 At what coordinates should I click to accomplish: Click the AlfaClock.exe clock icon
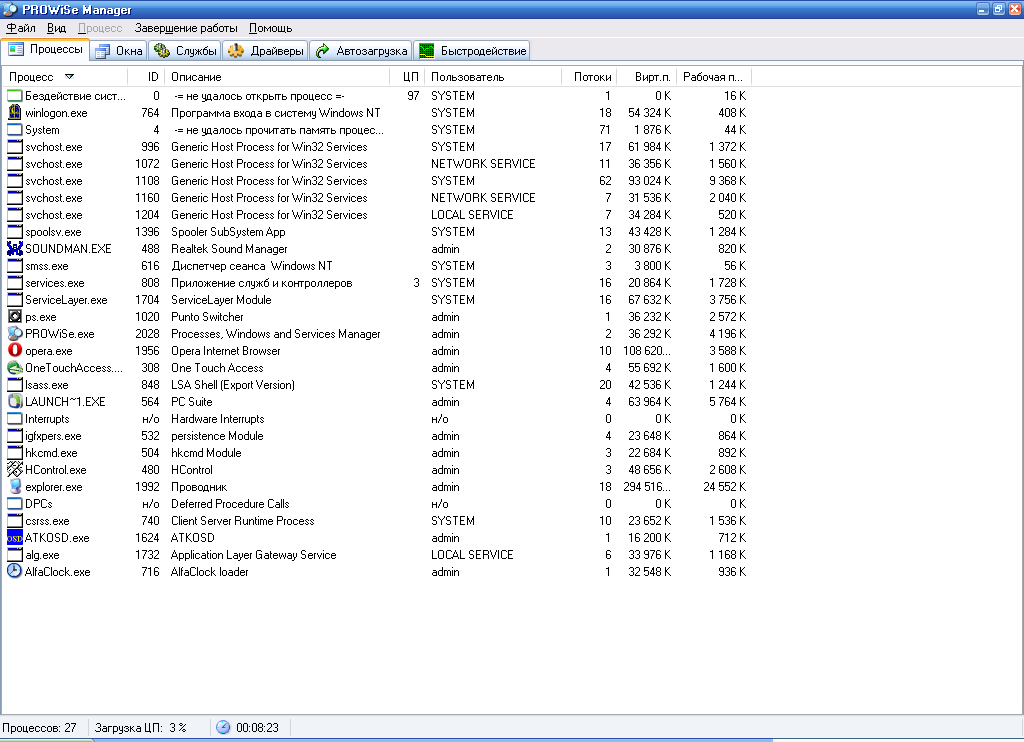tap(14, 571)
